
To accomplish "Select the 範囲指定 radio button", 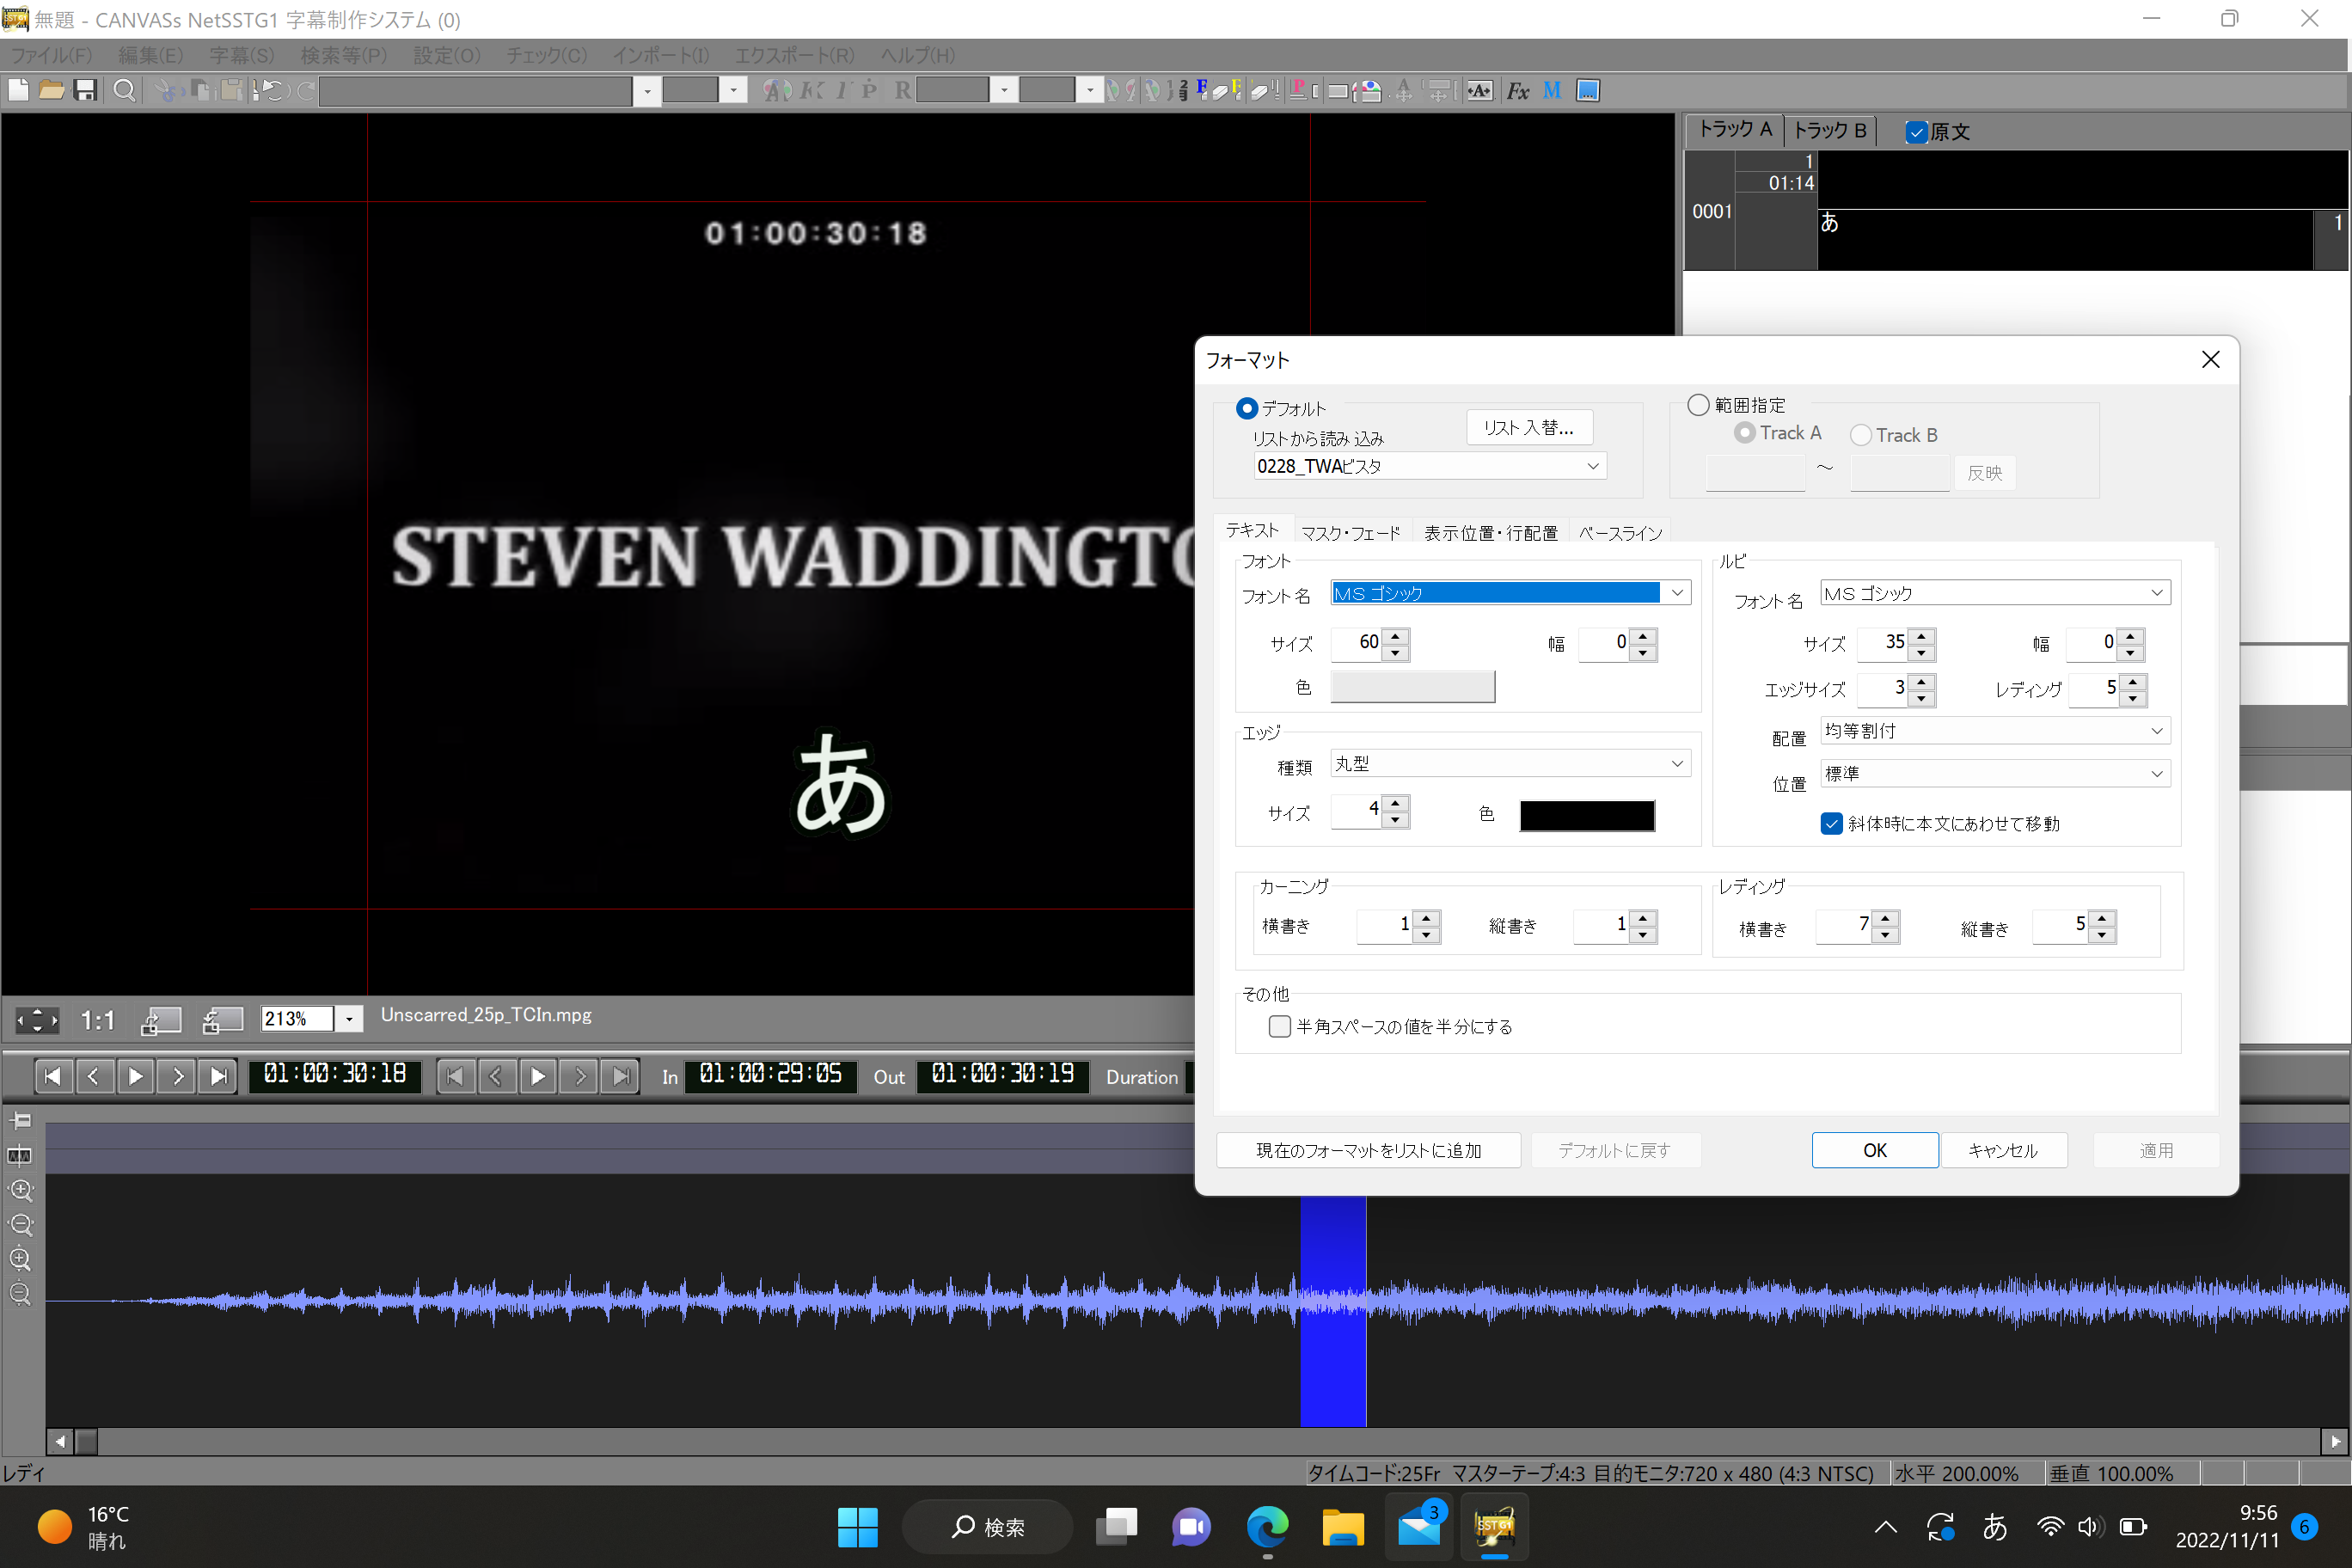I will [x=1698, y=405].
